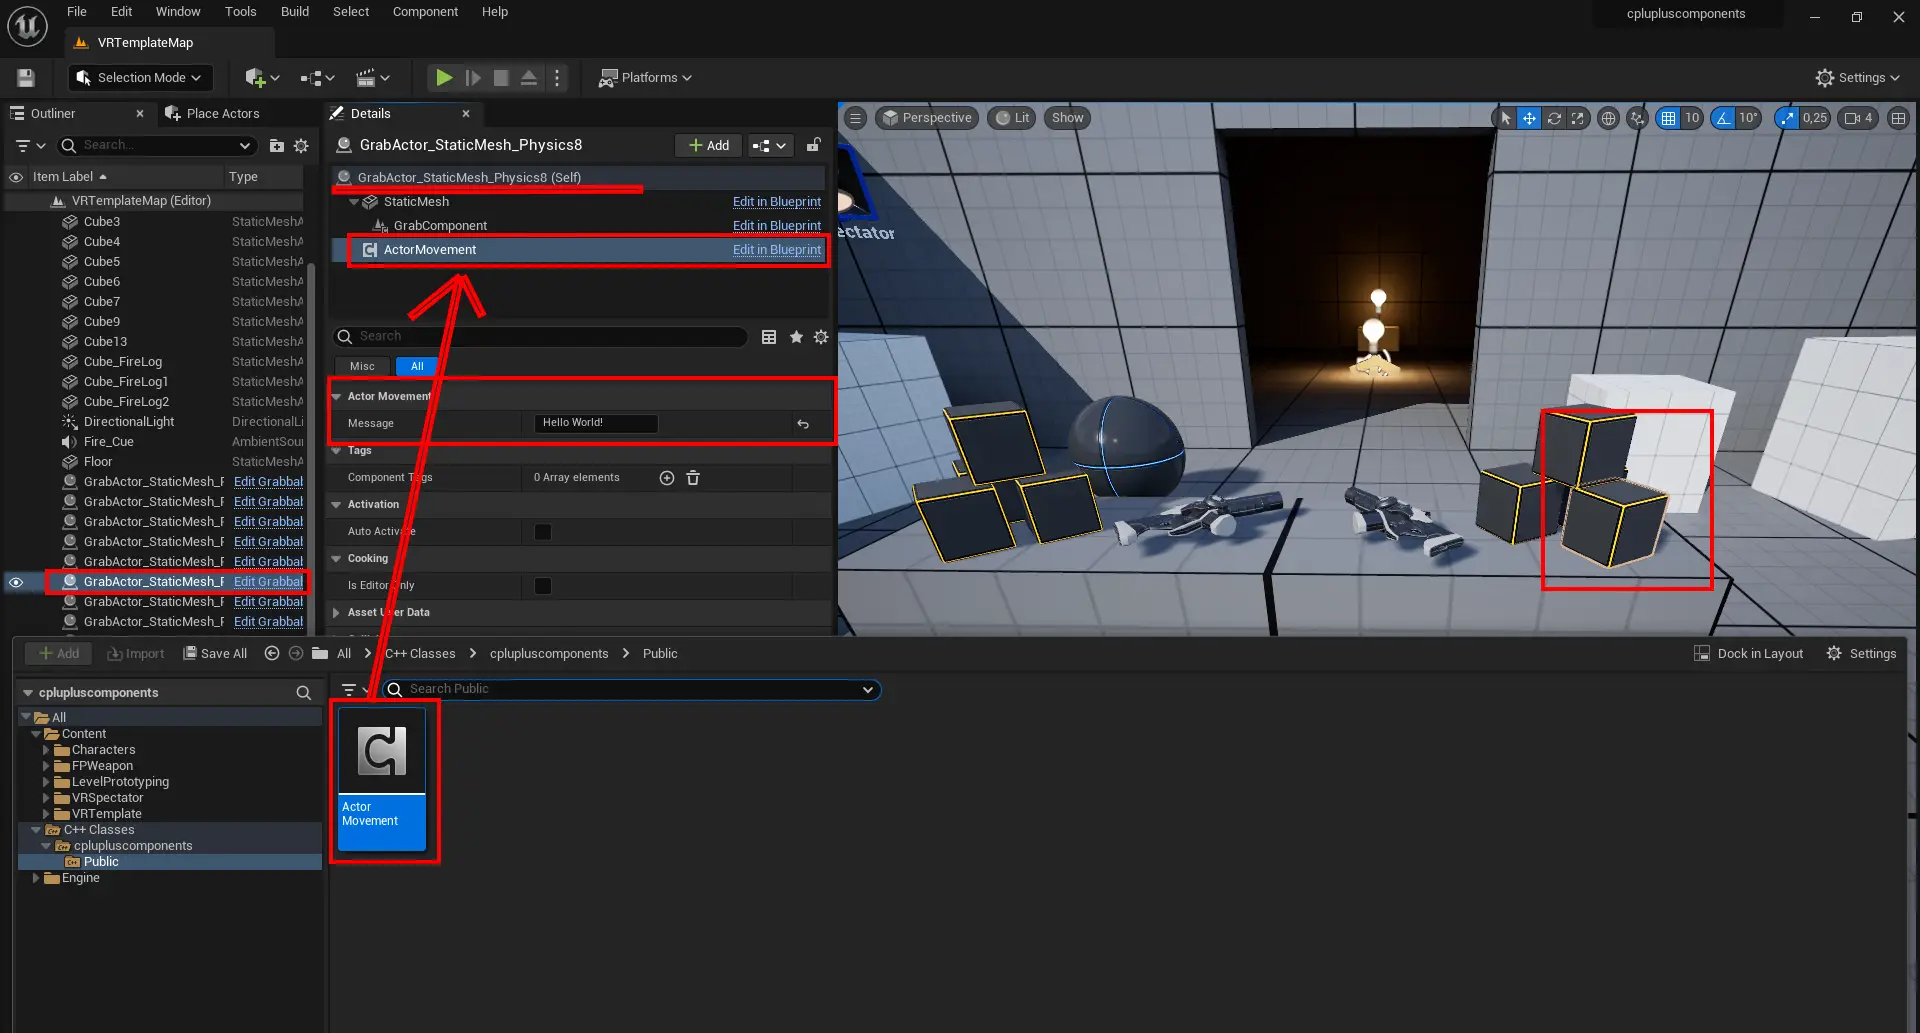This screenshot has width=1920, height=1033.
Task: Add element to Component Tags with plus icon
Action: [x=666, y=478]
